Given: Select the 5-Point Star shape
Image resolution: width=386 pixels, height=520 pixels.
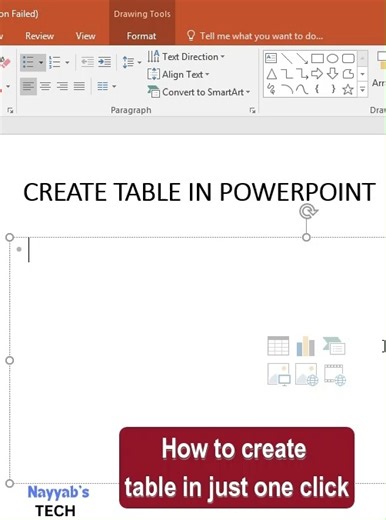Looking at the screenshot, I should [348, 89].
